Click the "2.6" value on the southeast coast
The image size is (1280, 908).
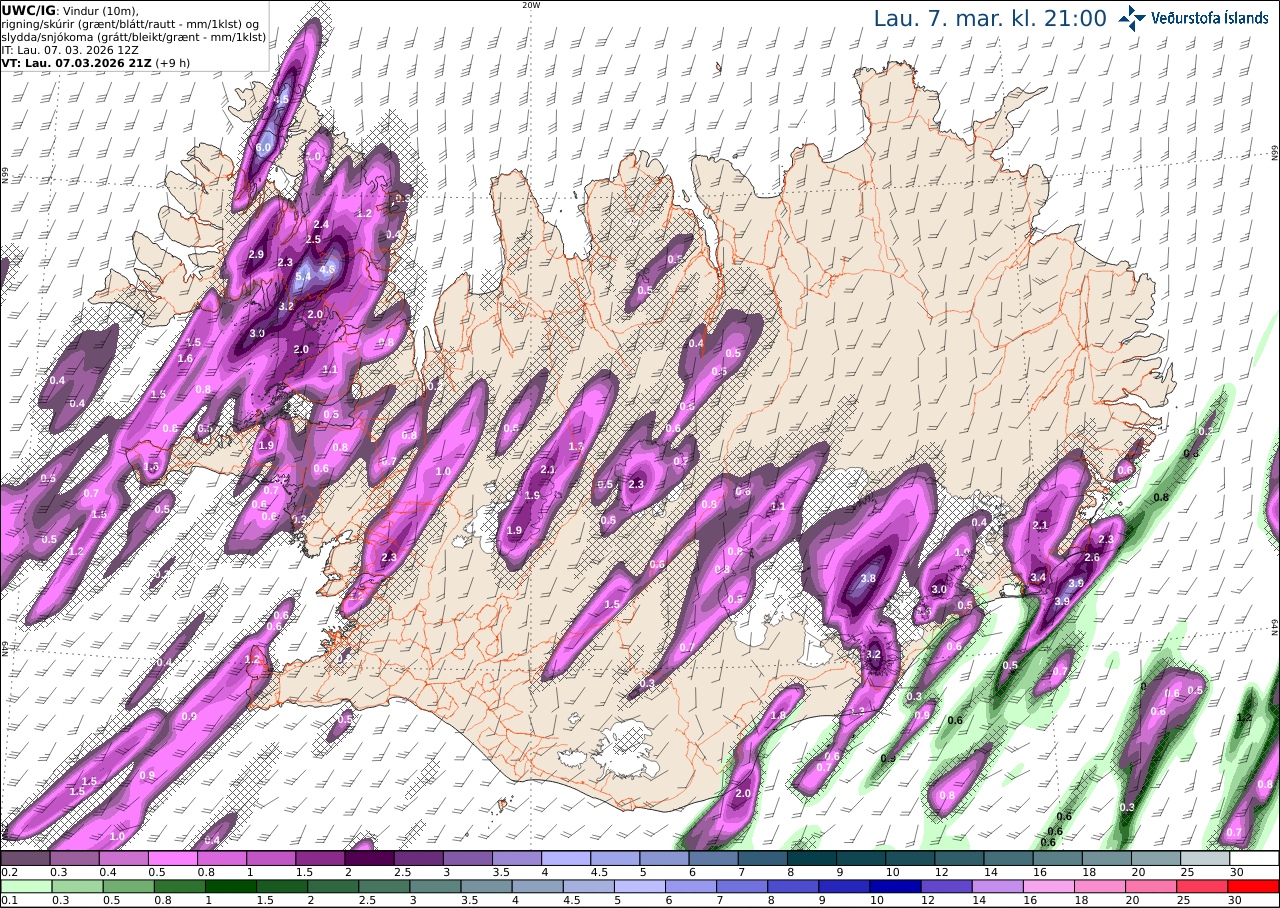click(x=1092, y=558)
